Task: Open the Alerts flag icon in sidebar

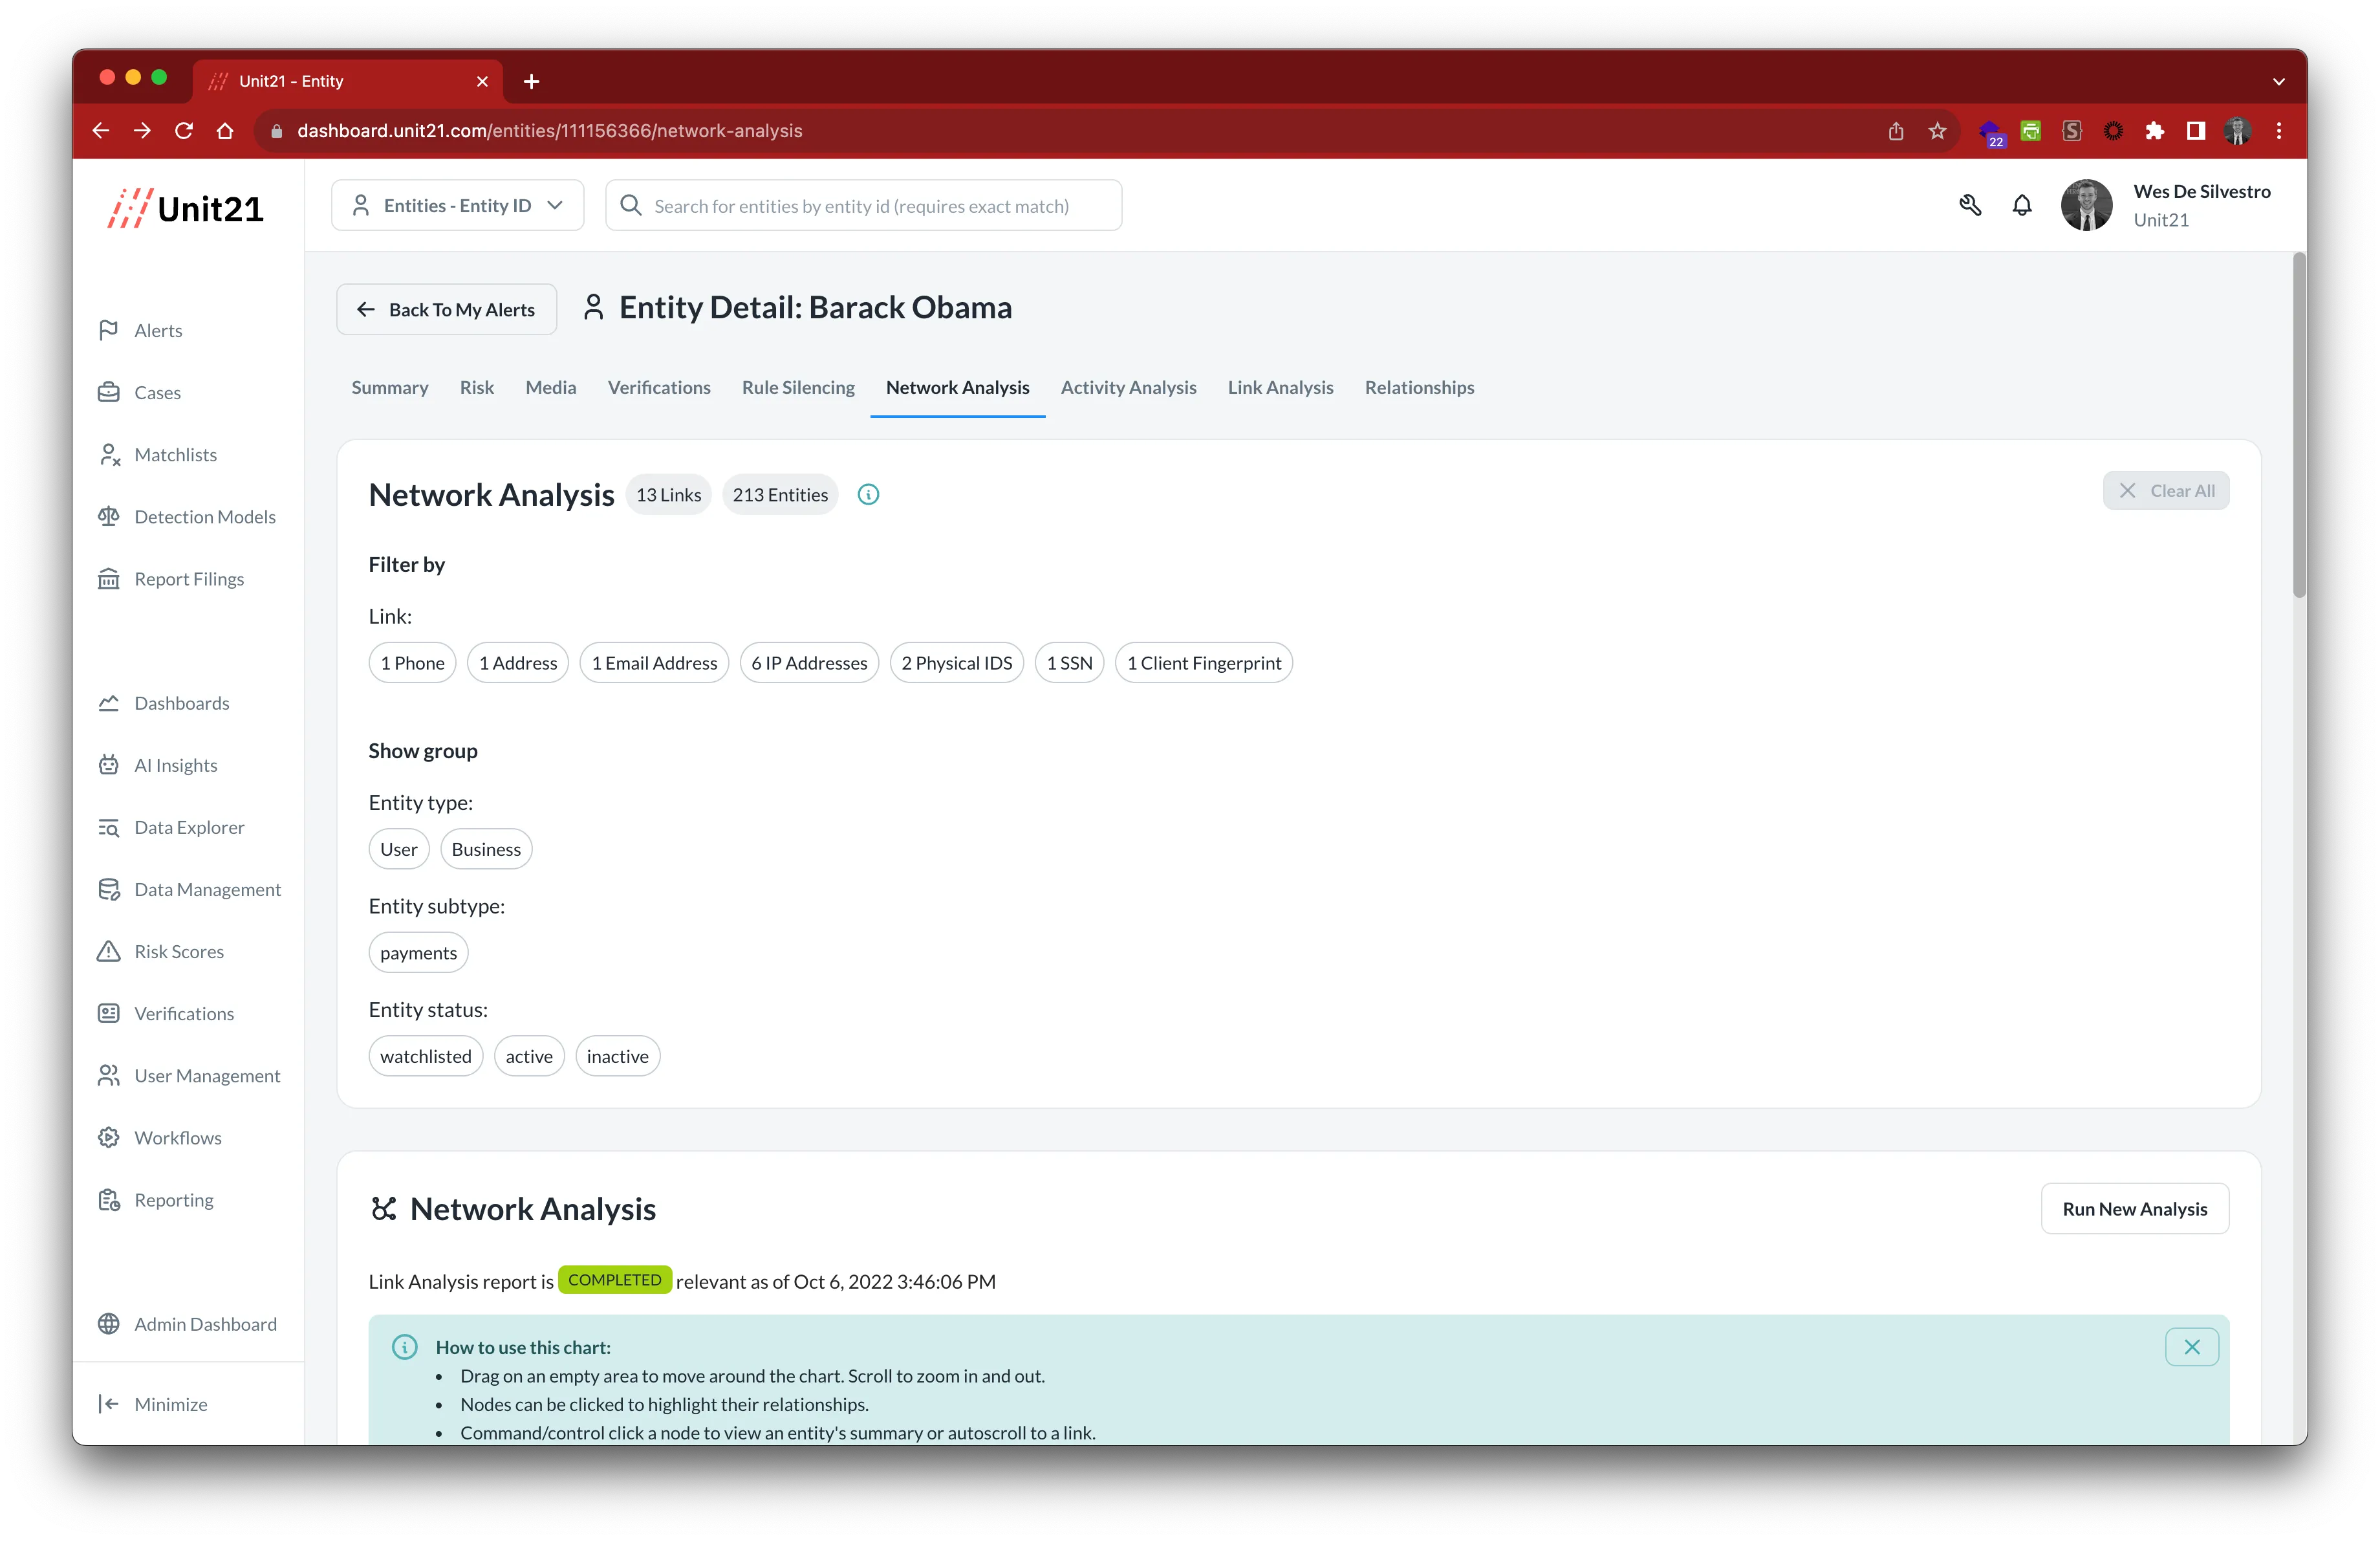Action: 109,330
